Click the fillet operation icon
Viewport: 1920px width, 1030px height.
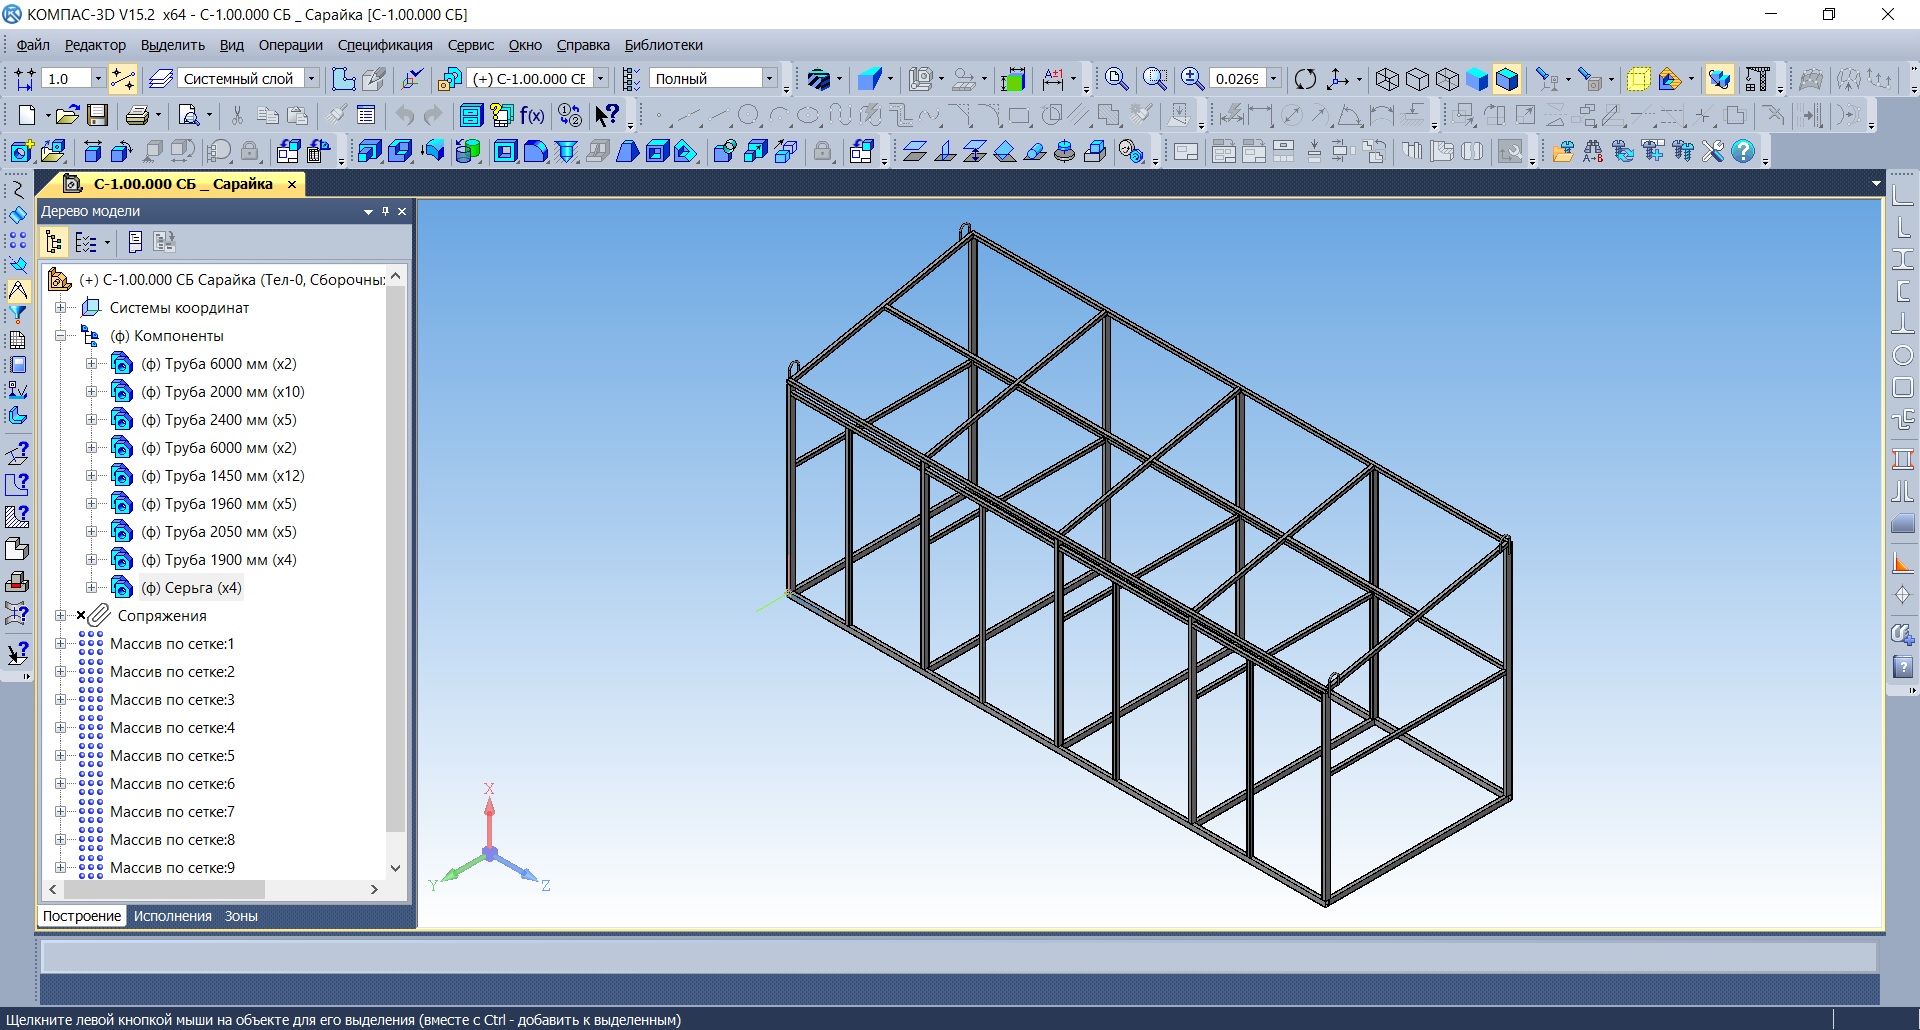click(x=536, y=152)
